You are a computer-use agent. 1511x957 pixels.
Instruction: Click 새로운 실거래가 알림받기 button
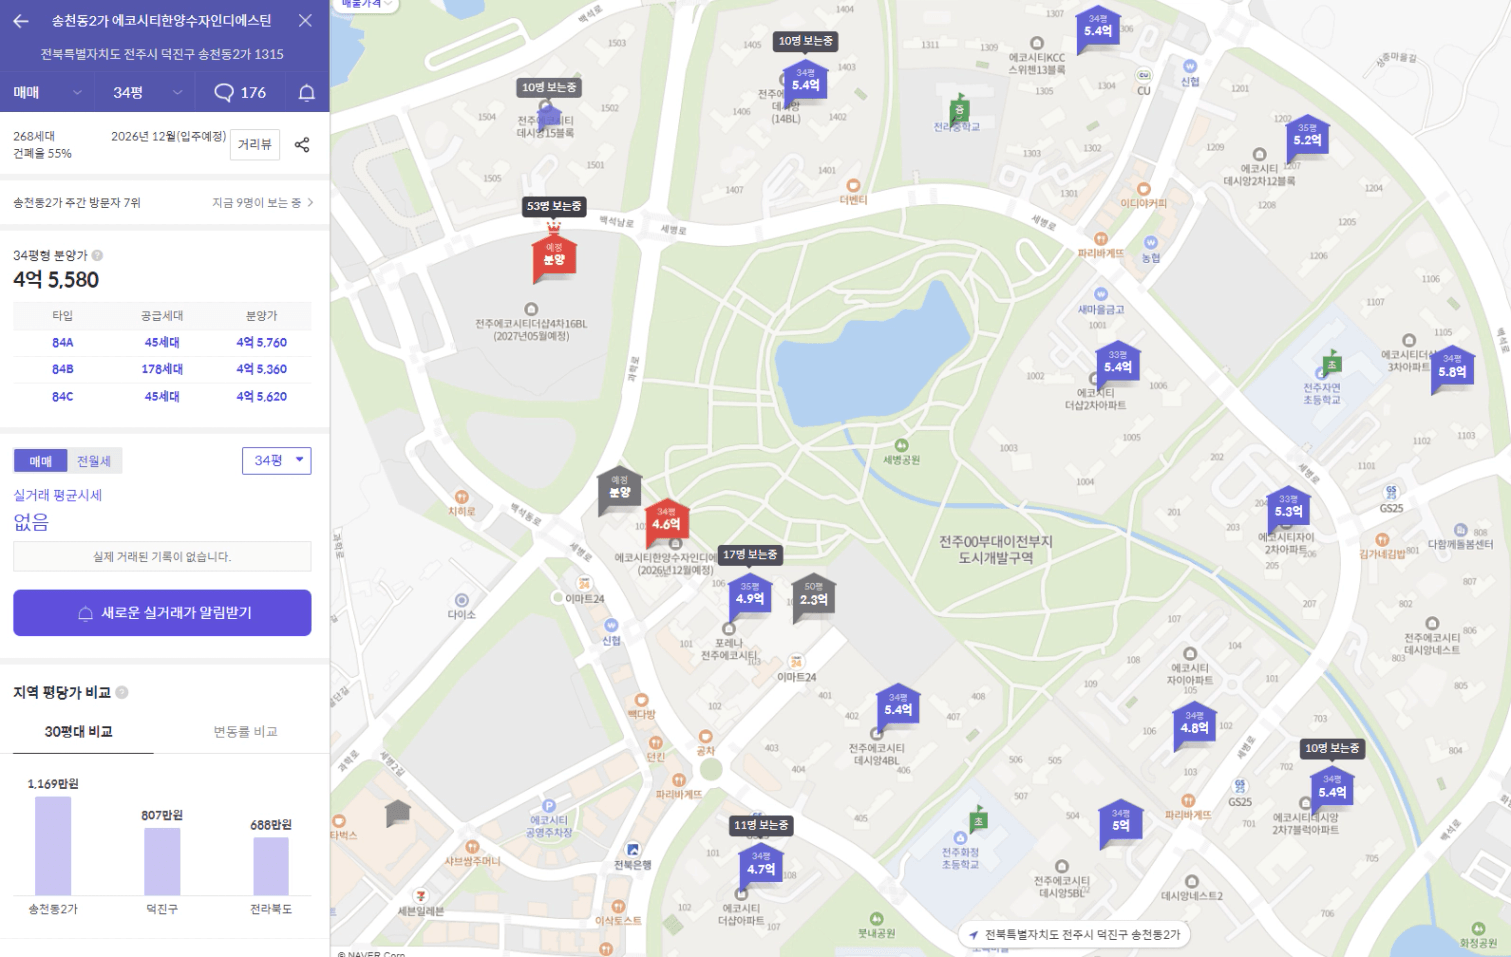[162, 612]
